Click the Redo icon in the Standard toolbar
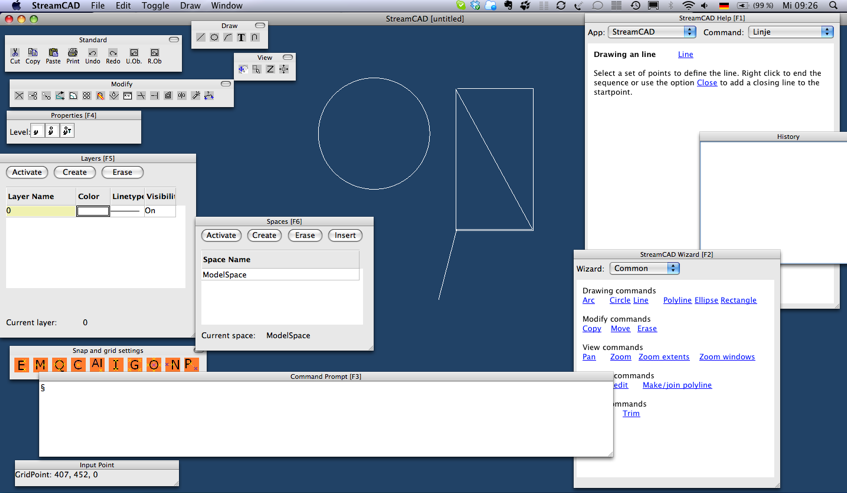 pos(113,52)
